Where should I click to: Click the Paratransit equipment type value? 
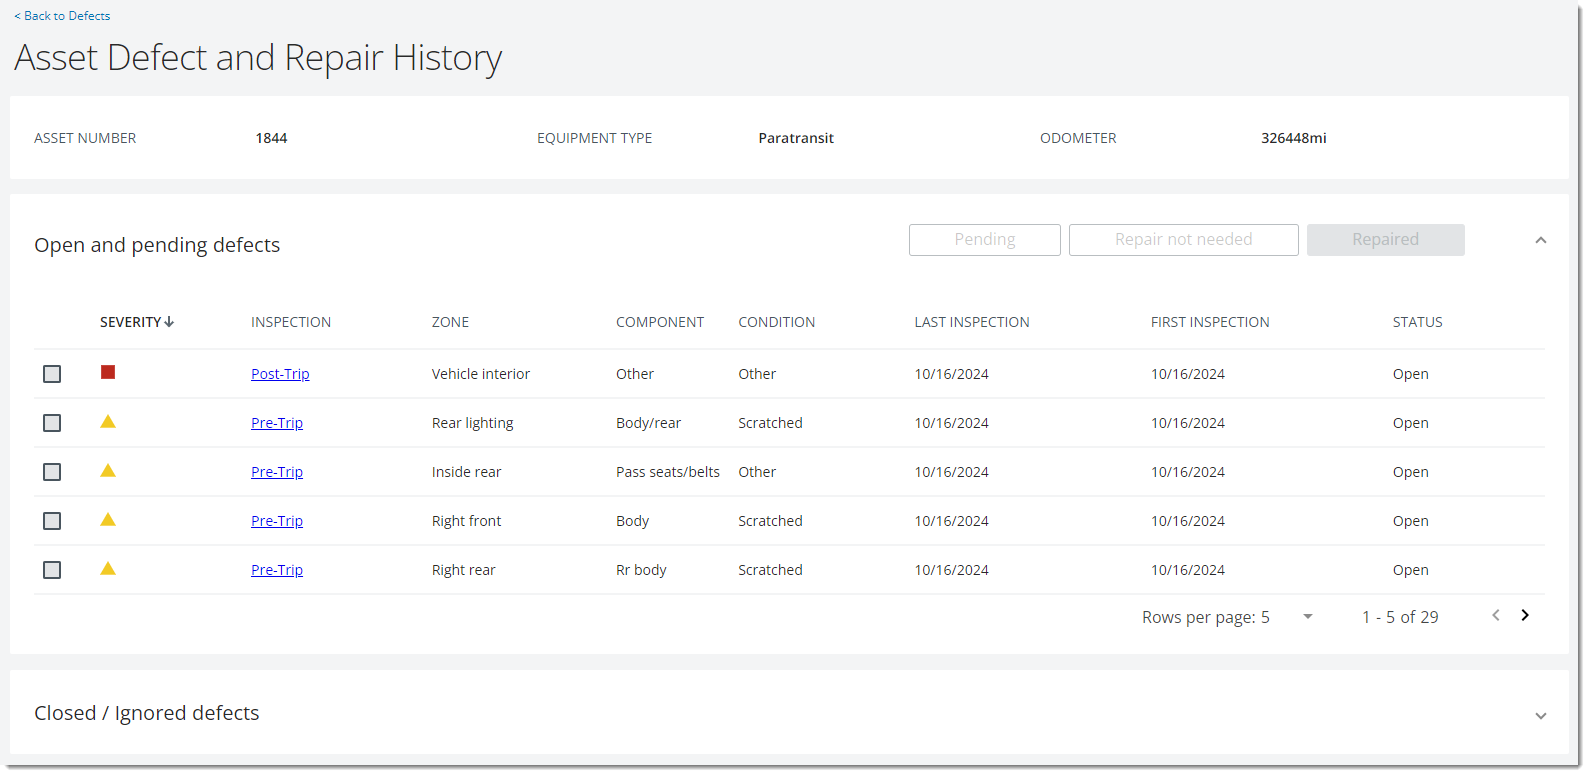(x=796, y=138)
